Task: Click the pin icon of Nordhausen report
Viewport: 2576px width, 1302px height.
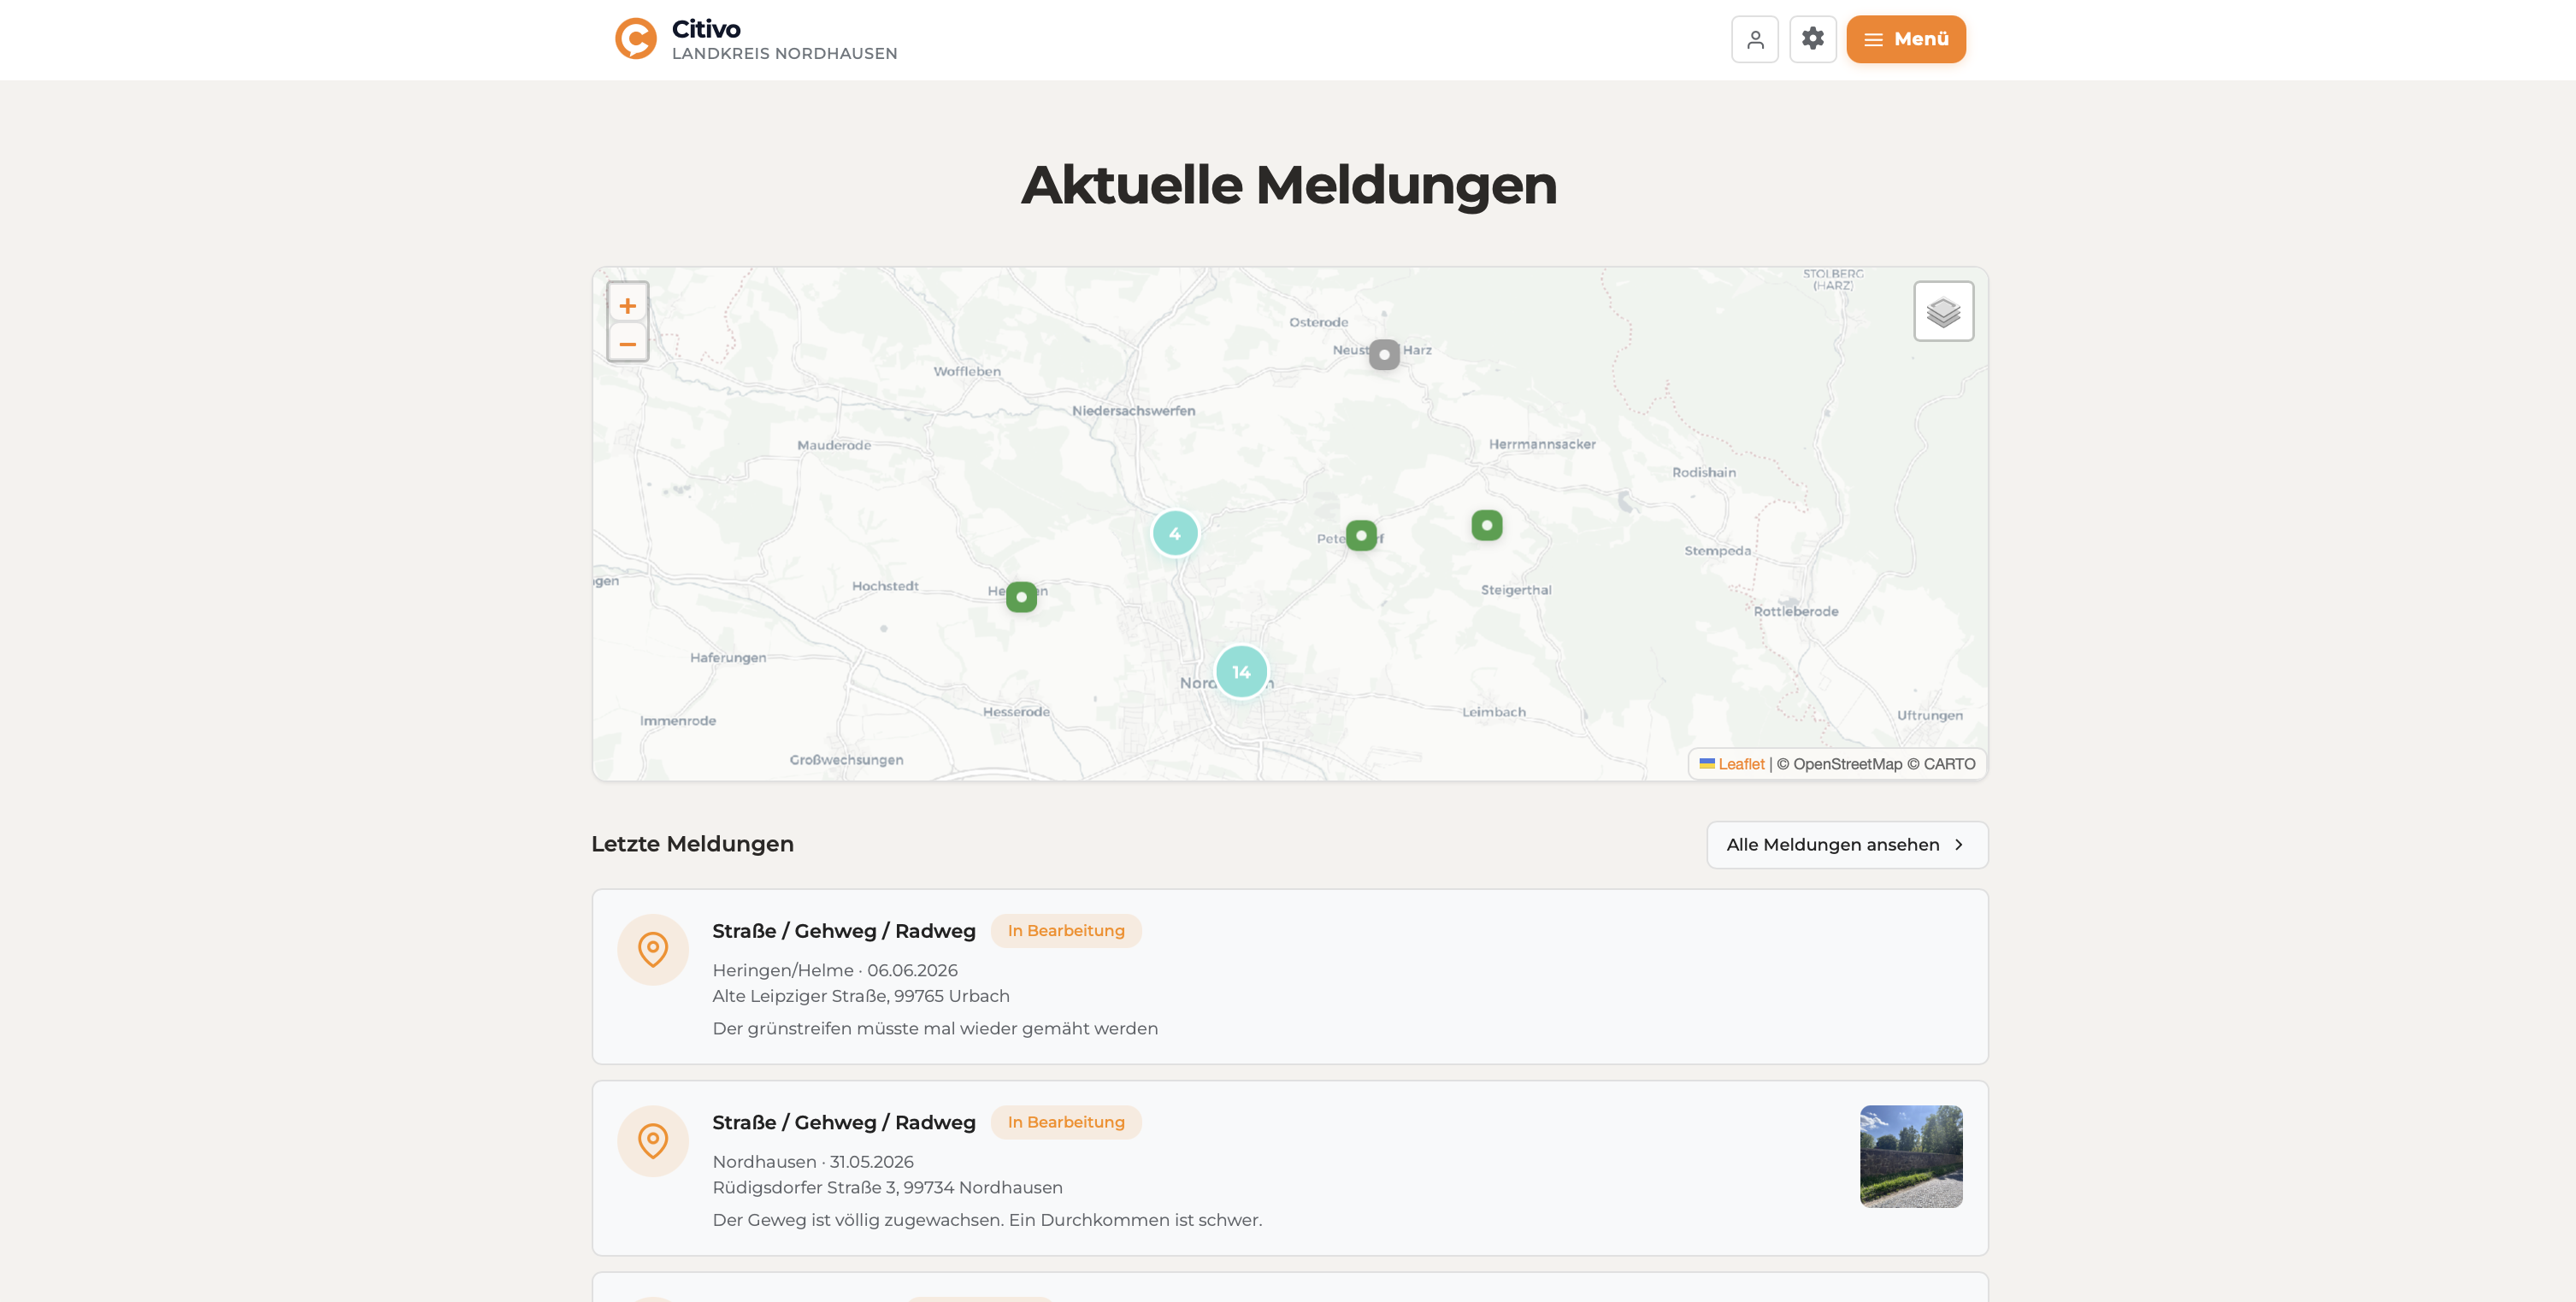Action: click(x=653, y=1142)
